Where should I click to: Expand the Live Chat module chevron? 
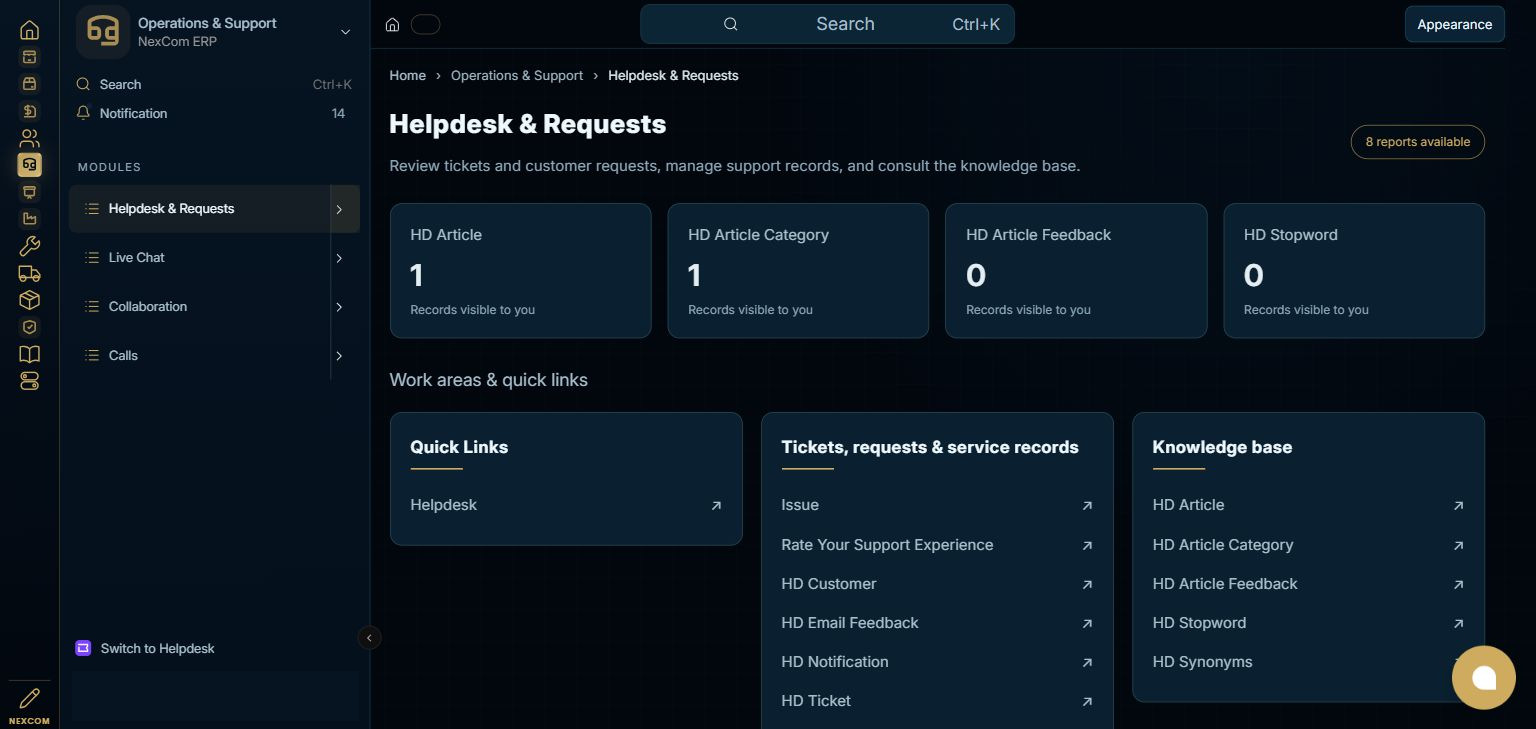339,258
